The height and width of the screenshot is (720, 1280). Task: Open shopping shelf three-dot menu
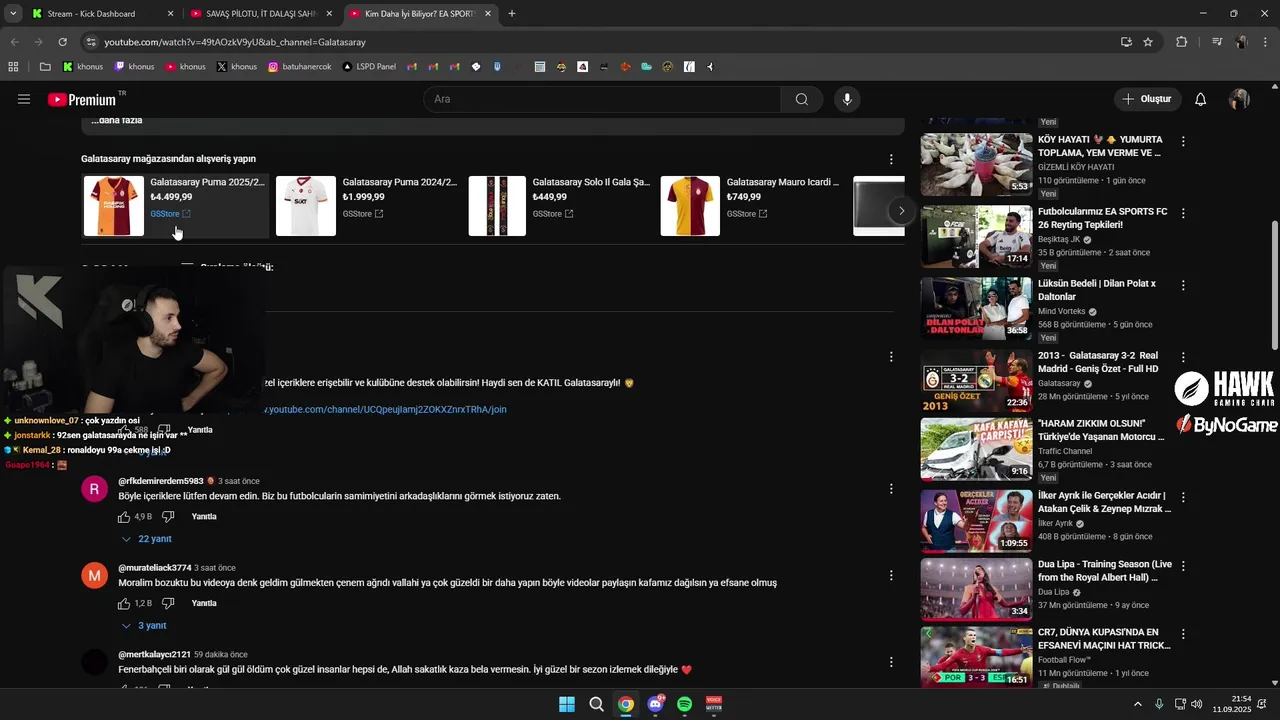891,159
